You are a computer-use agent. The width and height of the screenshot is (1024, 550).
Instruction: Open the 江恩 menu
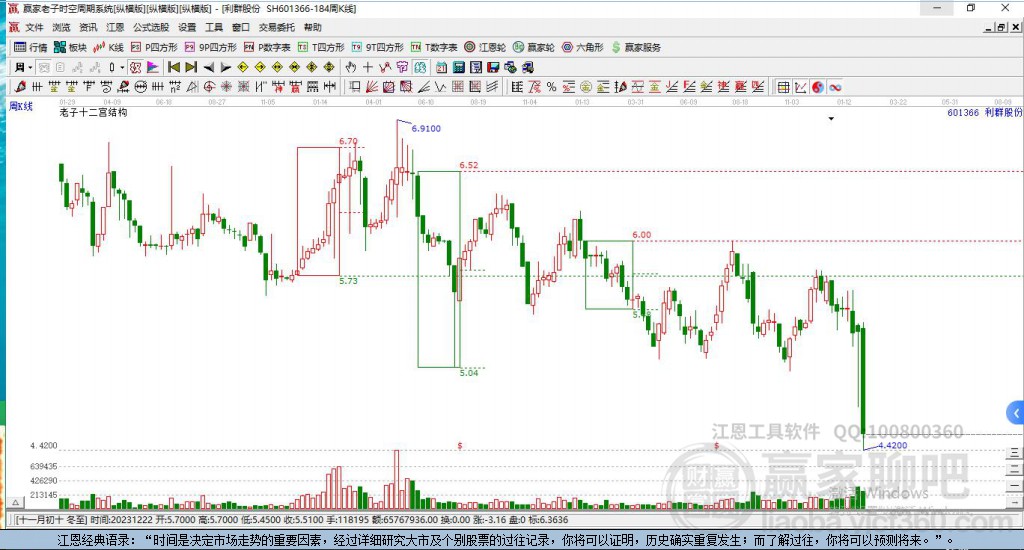(x=115, y=27)
